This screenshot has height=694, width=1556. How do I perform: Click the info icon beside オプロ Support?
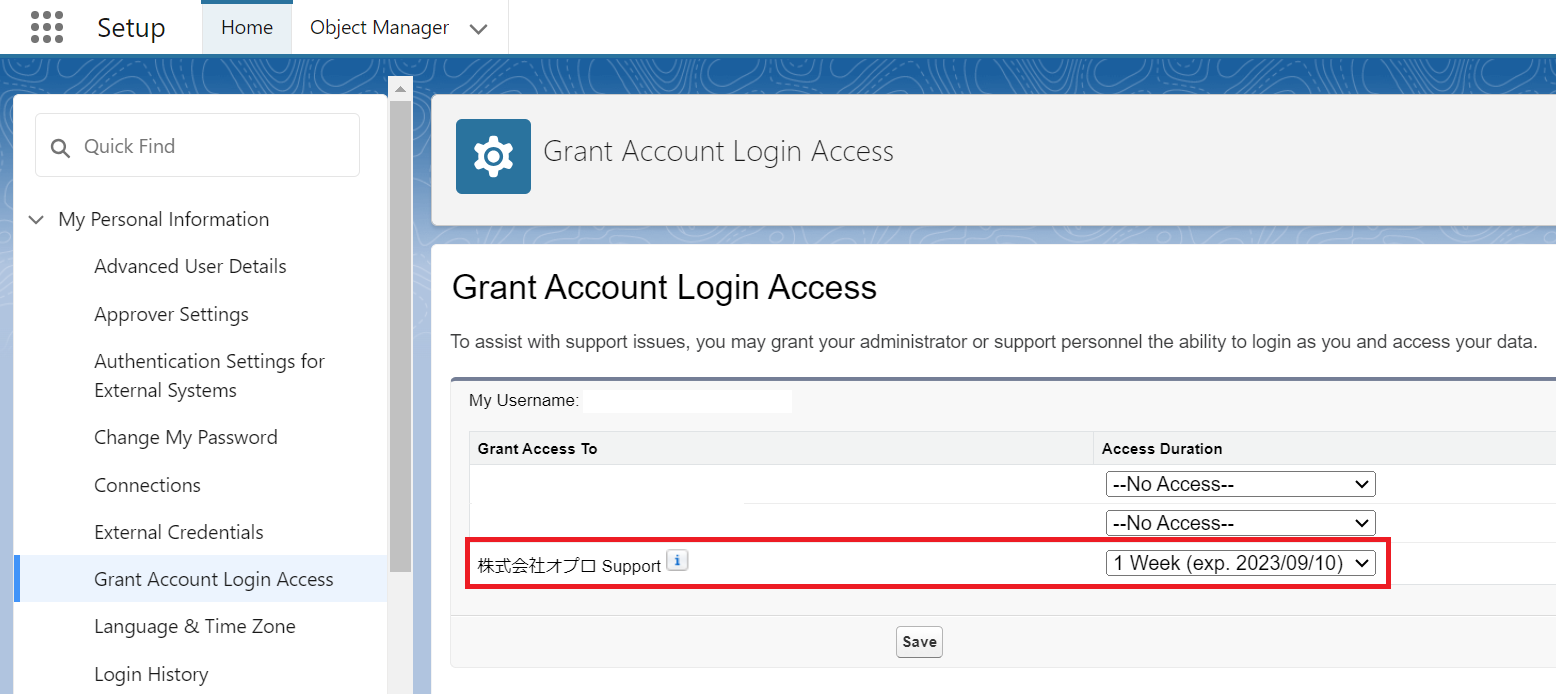pyautogui.click(x=677, y=561)
